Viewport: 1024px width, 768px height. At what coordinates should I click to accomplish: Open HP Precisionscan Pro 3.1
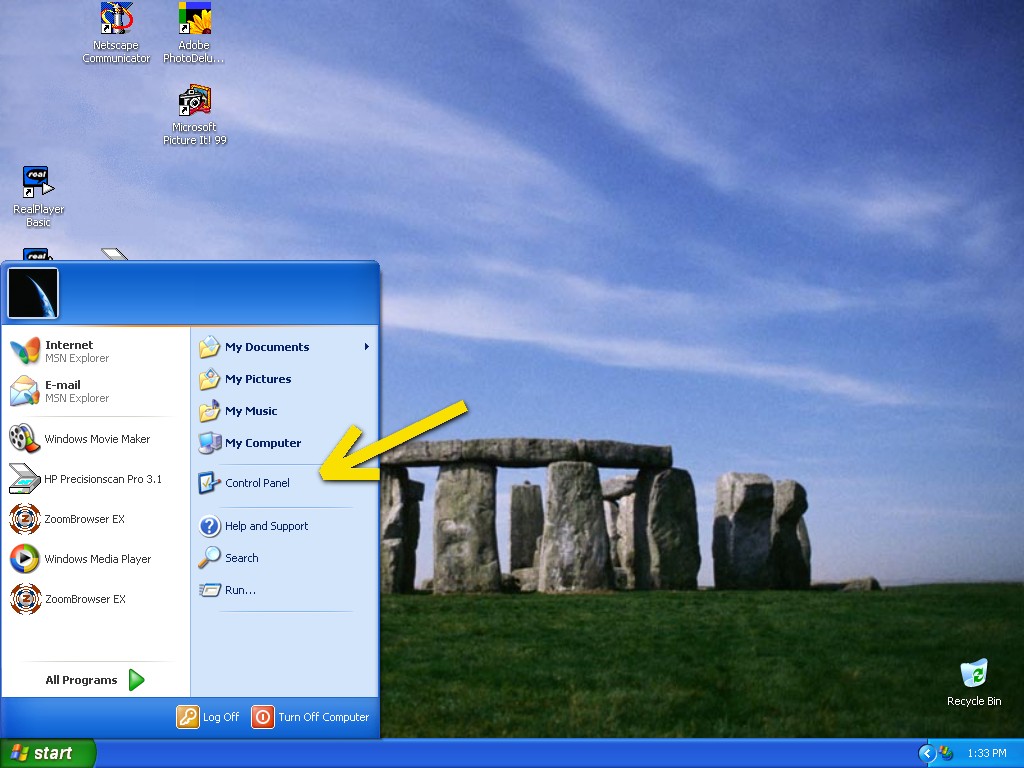pyautogui.click(x=102, y=479)
